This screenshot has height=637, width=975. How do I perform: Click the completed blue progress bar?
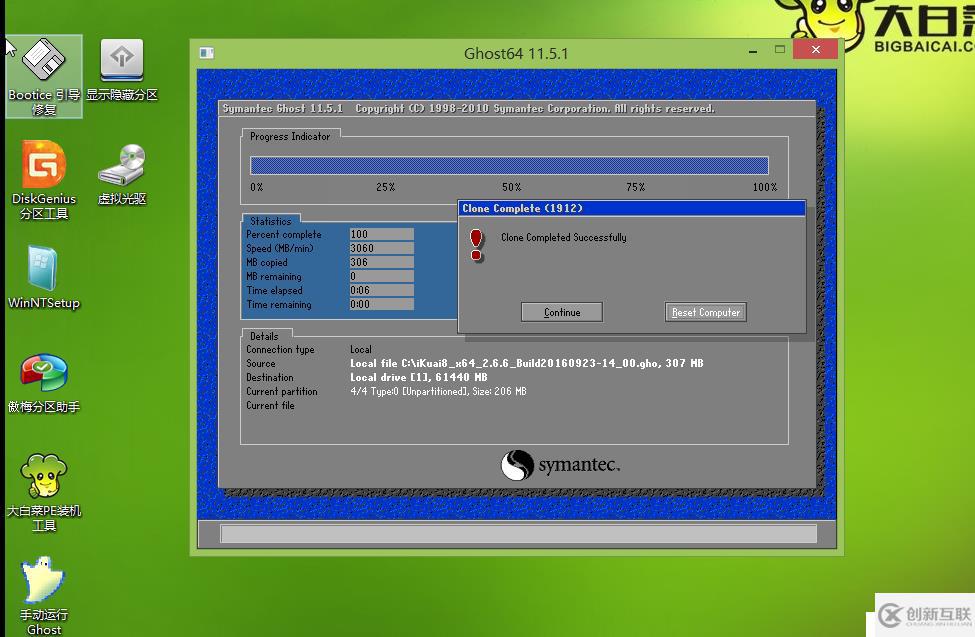509,165
